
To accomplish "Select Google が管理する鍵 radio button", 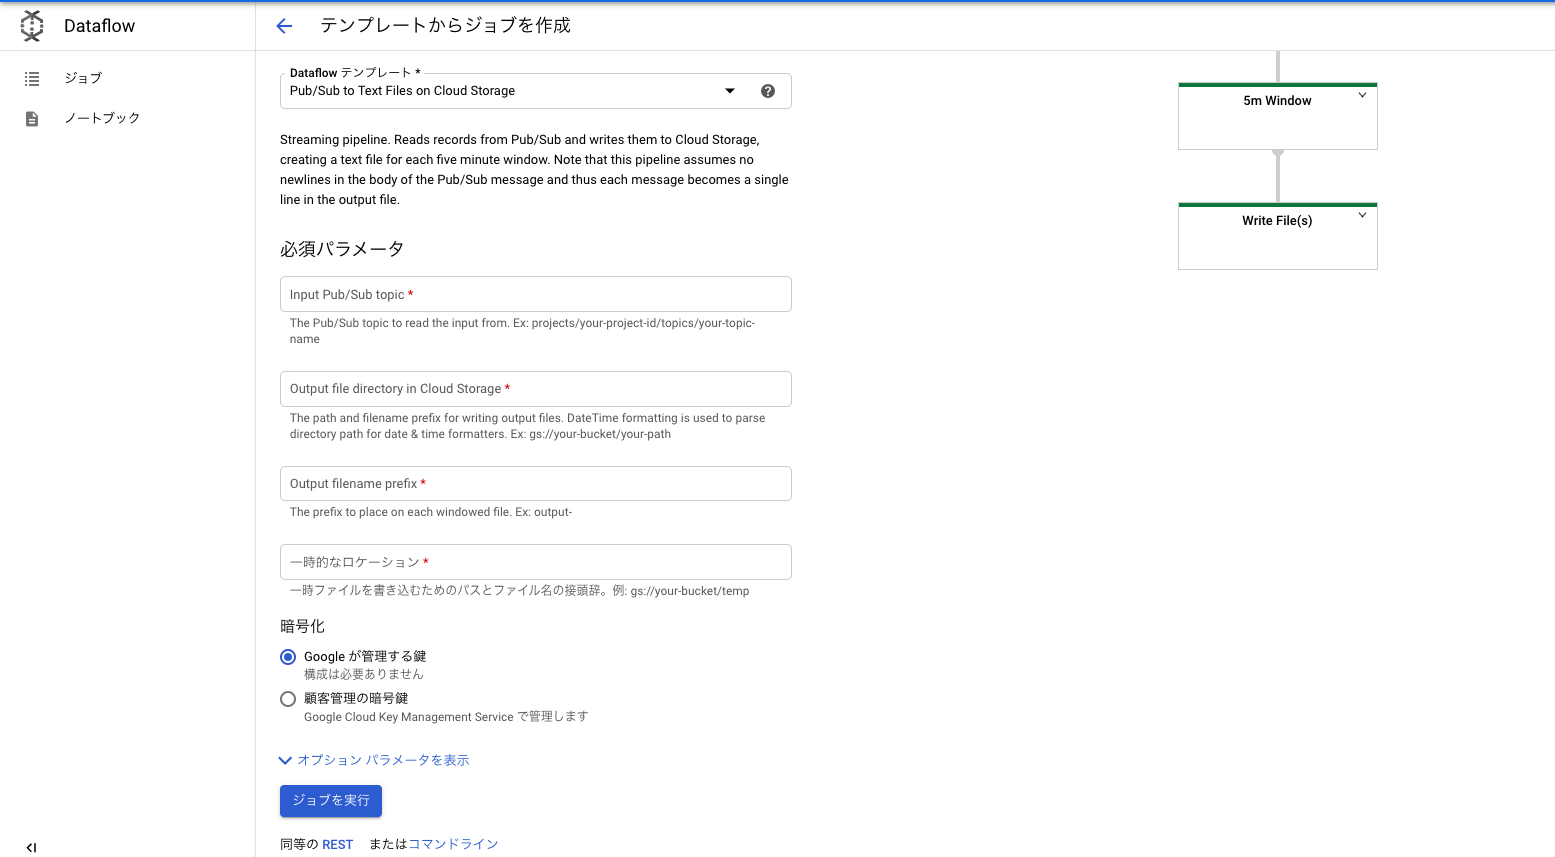I will pyautogui.click(x=288, y=657).
